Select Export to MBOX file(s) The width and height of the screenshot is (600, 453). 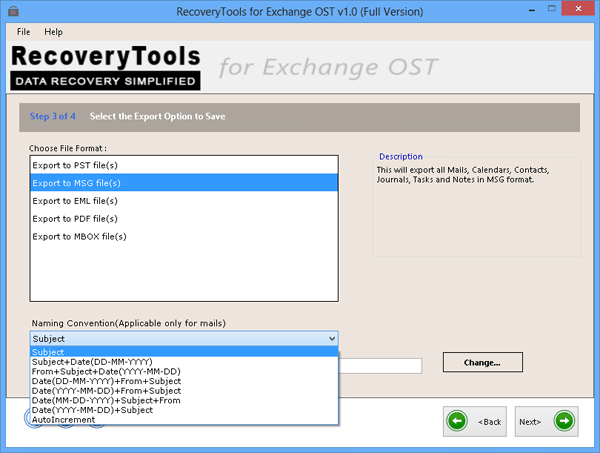184,236
